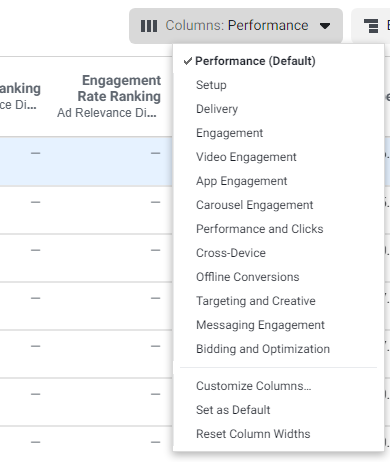Select Messaging Engagement preset
Screen dimensions: 390x462
260,325
